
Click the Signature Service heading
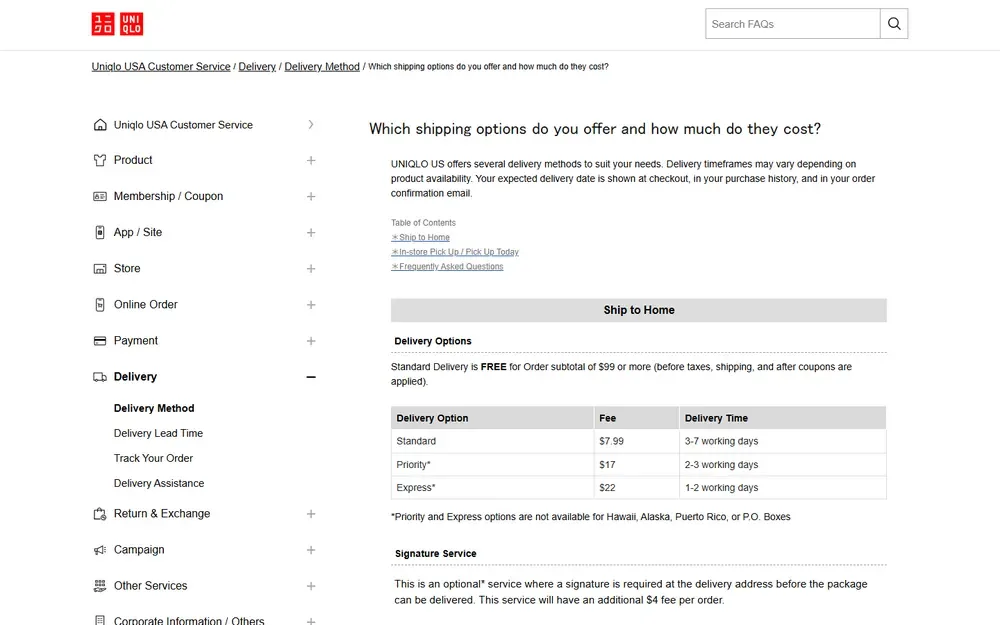[x=436, y=554]
